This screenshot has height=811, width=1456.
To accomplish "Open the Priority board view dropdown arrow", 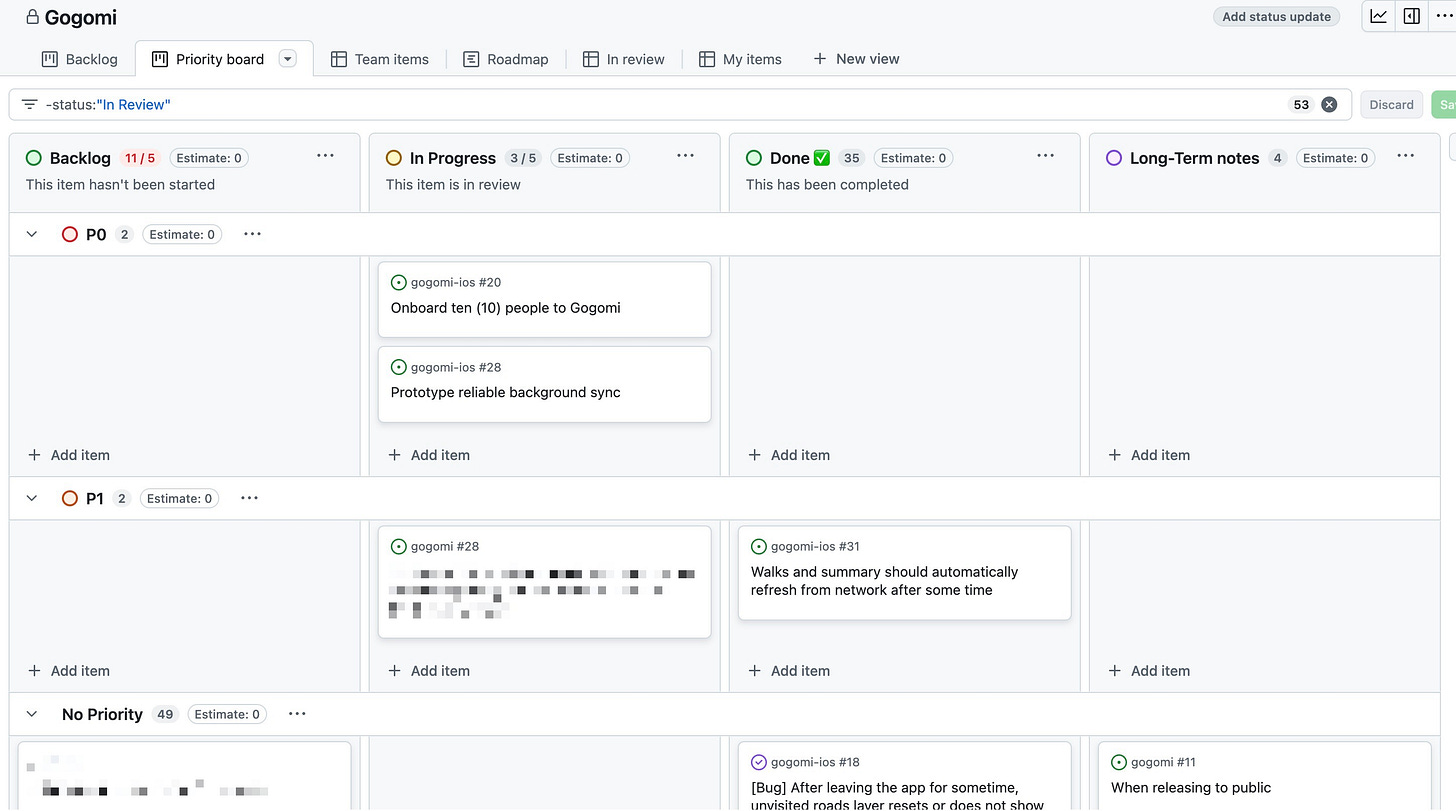I will click(x=288, y=59).
